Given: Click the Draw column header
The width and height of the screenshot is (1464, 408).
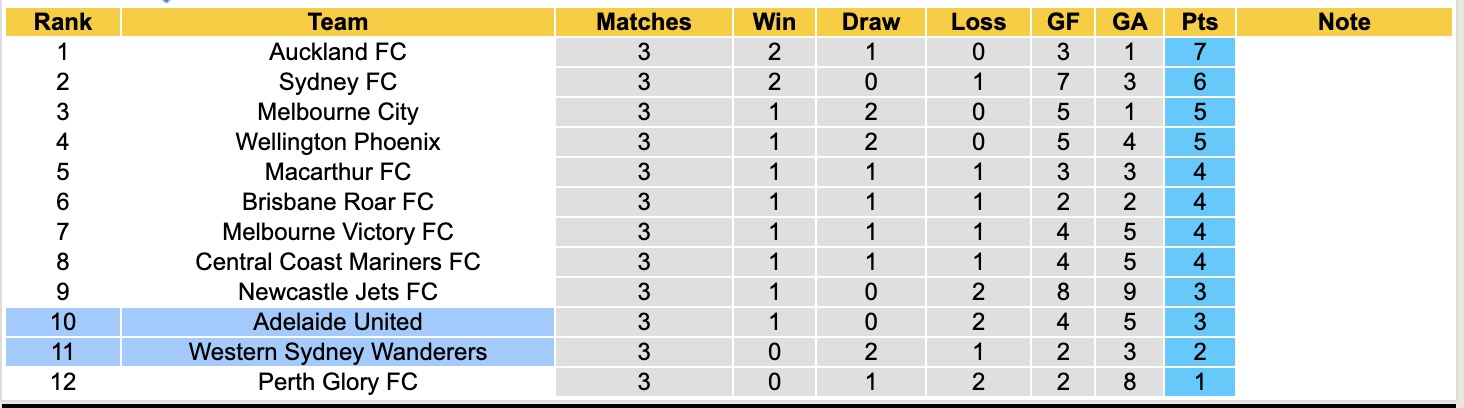Looking at the screenshot, I should [x=870, y=22].
